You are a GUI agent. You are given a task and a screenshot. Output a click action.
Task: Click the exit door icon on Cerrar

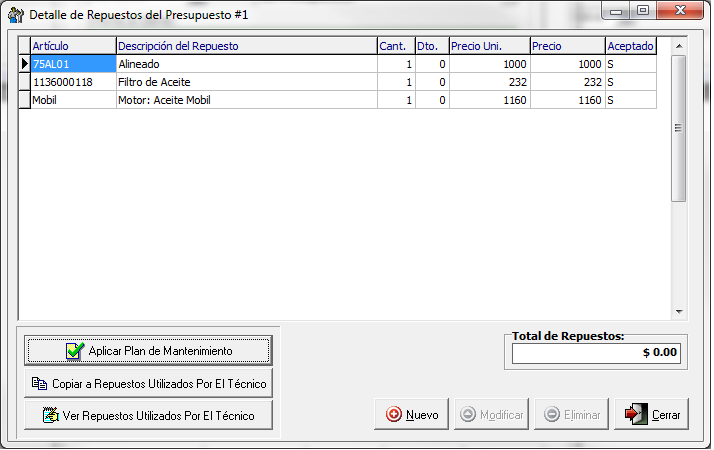[x=637, y=415]
